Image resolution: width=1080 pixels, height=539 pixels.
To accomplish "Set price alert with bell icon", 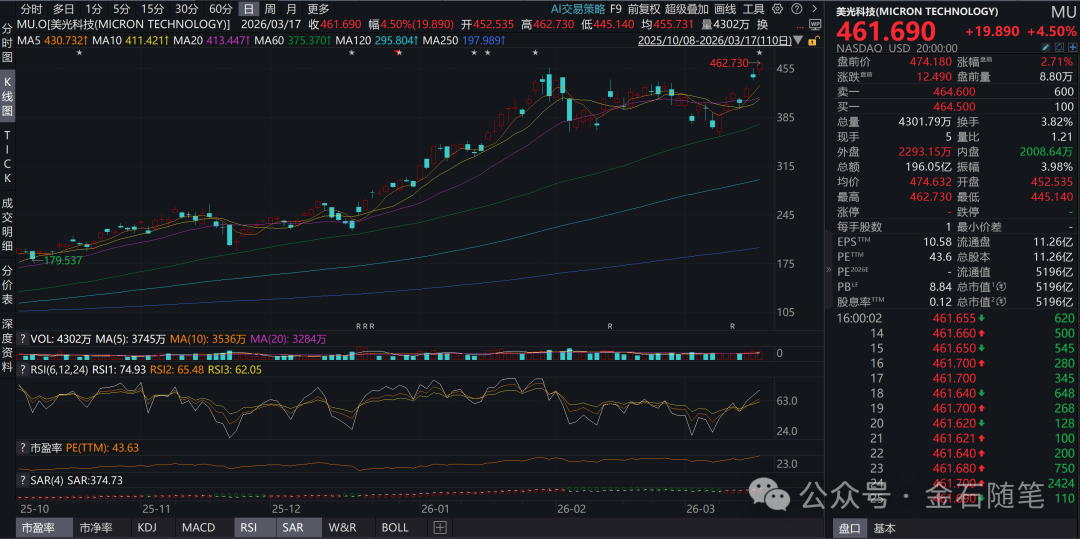I will tap(1059, 47).
